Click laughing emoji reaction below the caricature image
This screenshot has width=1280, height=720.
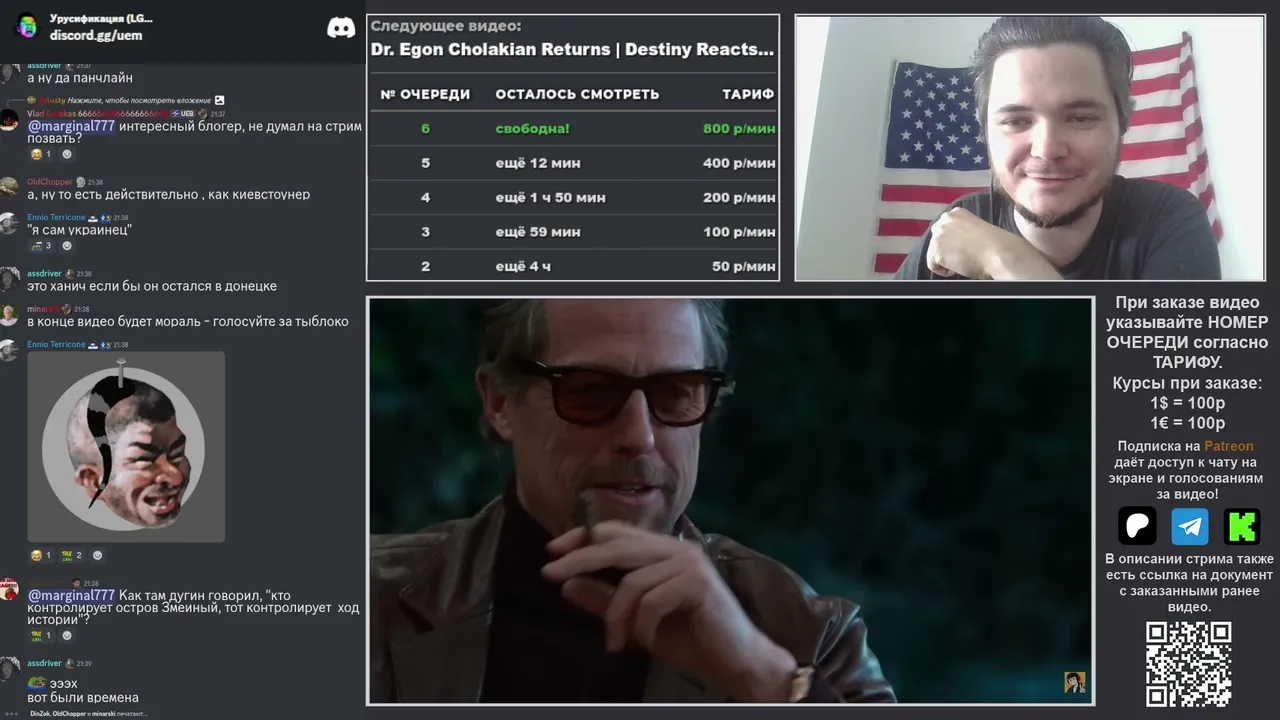click(x=42, y=555)
